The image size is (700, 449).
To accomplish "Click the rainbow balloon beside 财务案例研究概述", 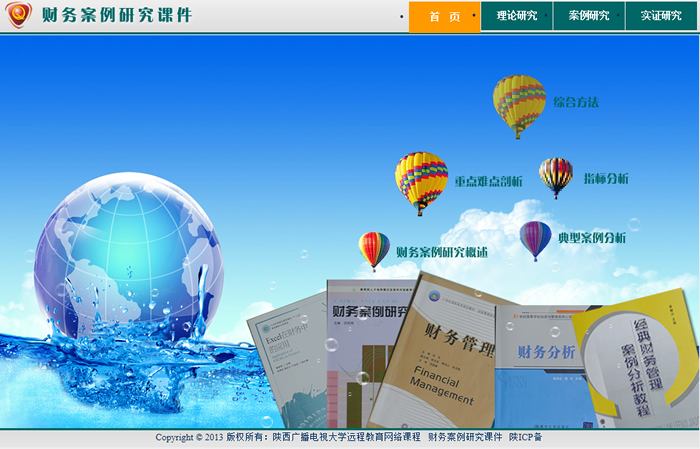I will (374, 248).
